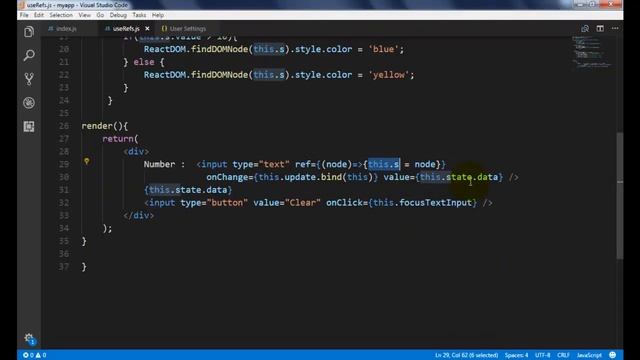Click line number 37 in gutter
The height and width of the screenshot is (360, 640).
pyautogui.click(x=64, y=267)
